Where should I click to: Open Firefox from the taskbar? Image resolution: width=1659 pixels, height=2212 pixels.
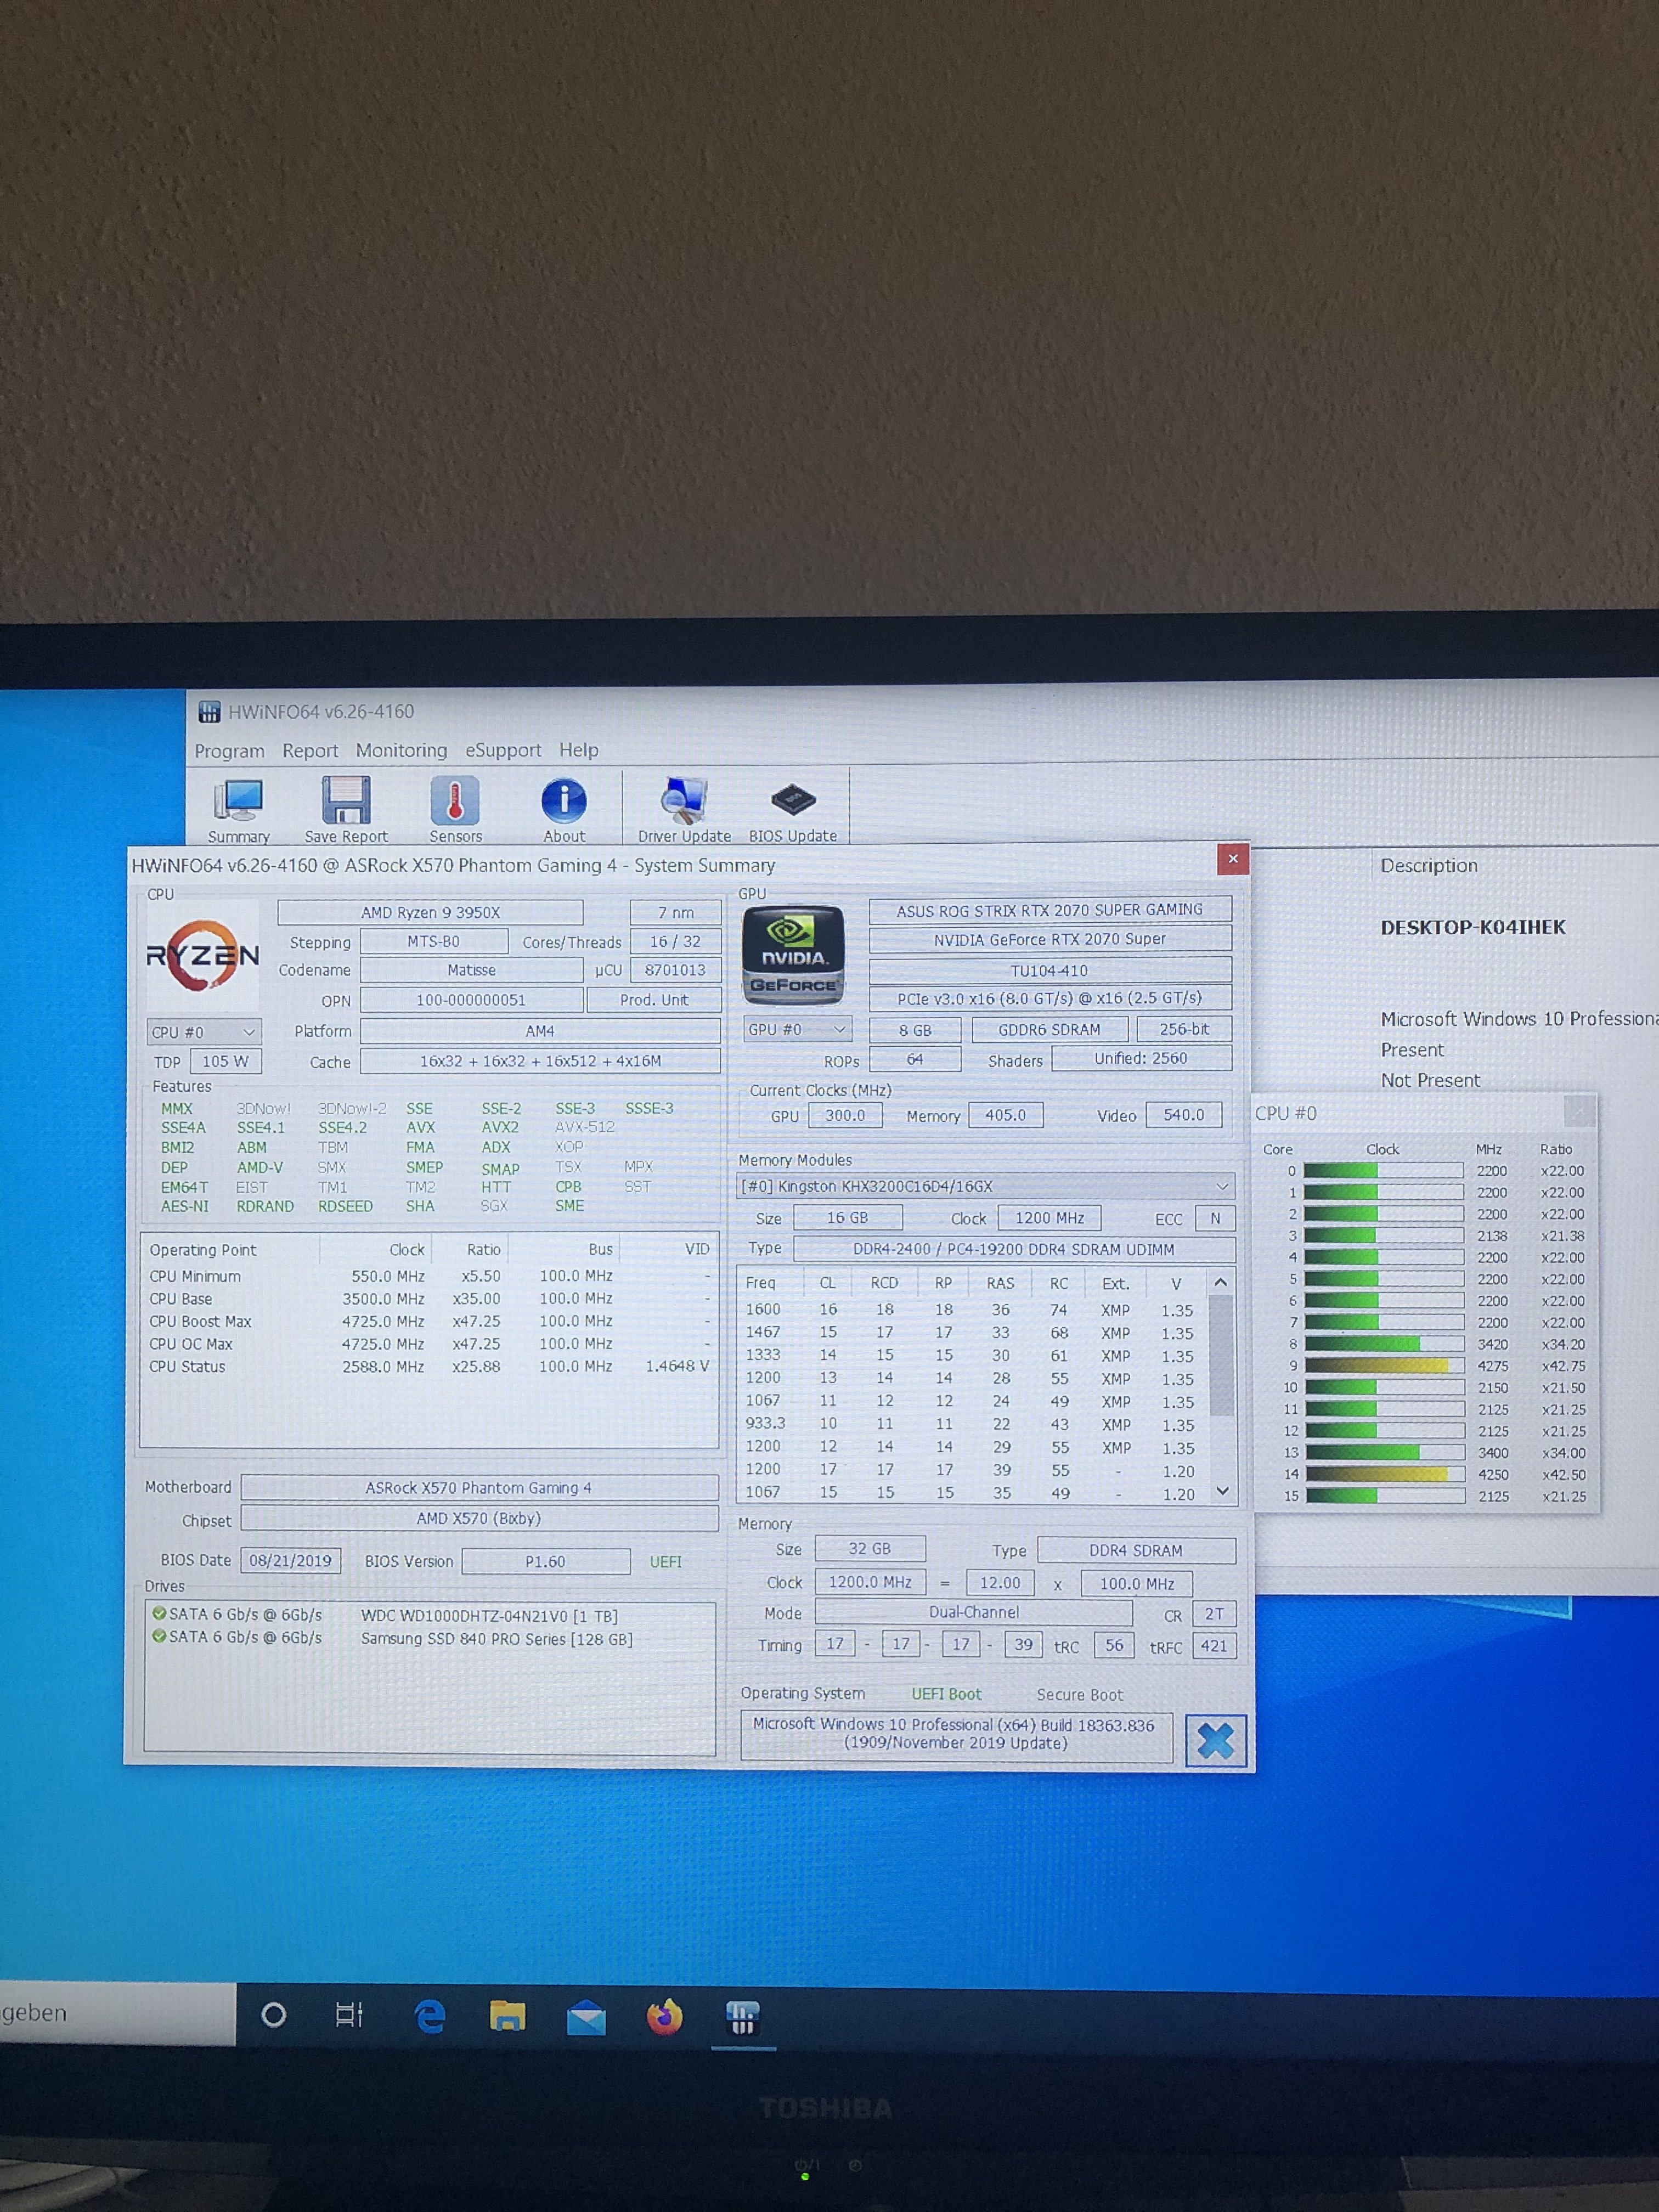(664, 2017)
